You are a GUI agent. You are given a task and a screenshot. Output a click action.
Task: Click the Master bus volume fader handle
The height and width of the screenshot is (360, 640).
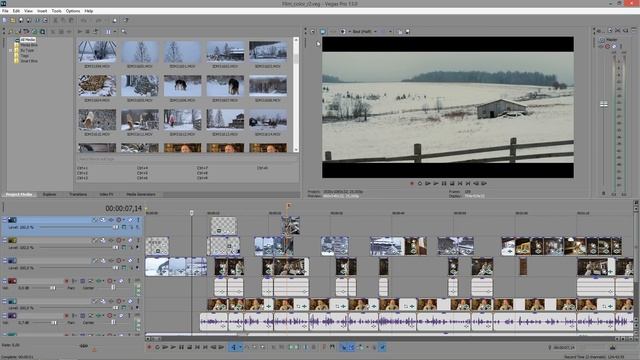604,104
